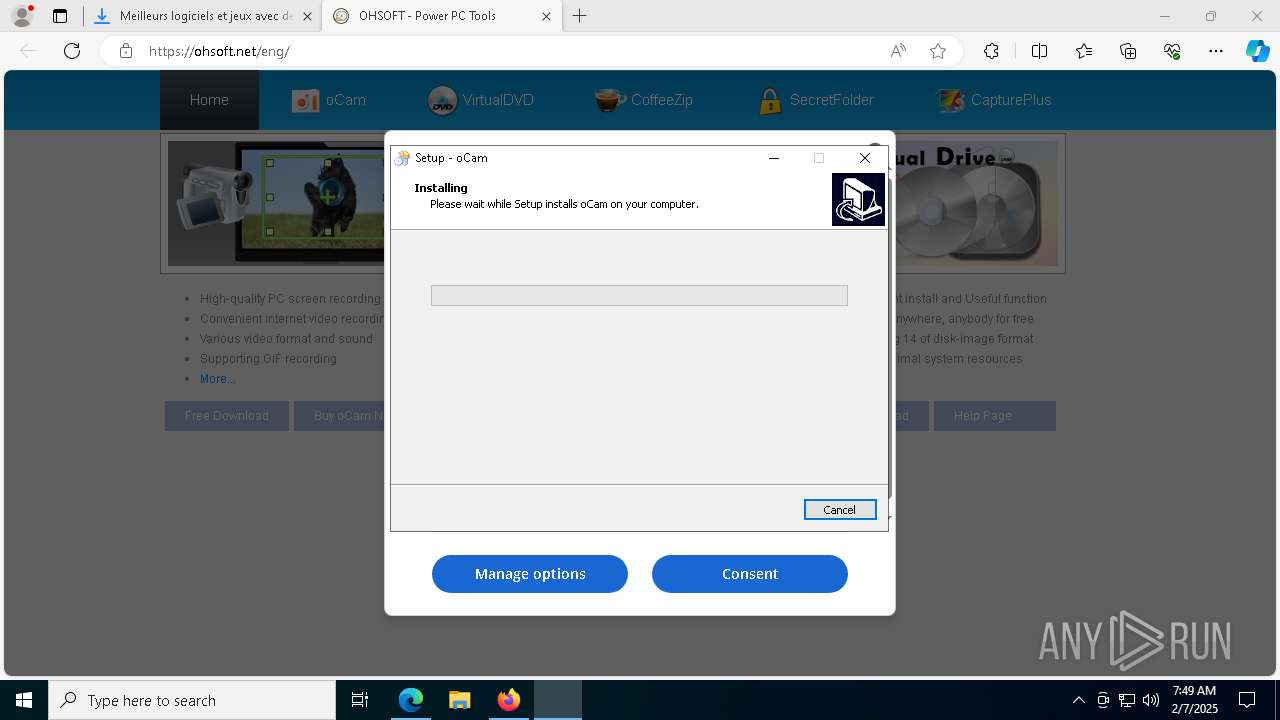The image size is (1280, 720).
Task: Open browser Extensions icon
Action: 991,51
